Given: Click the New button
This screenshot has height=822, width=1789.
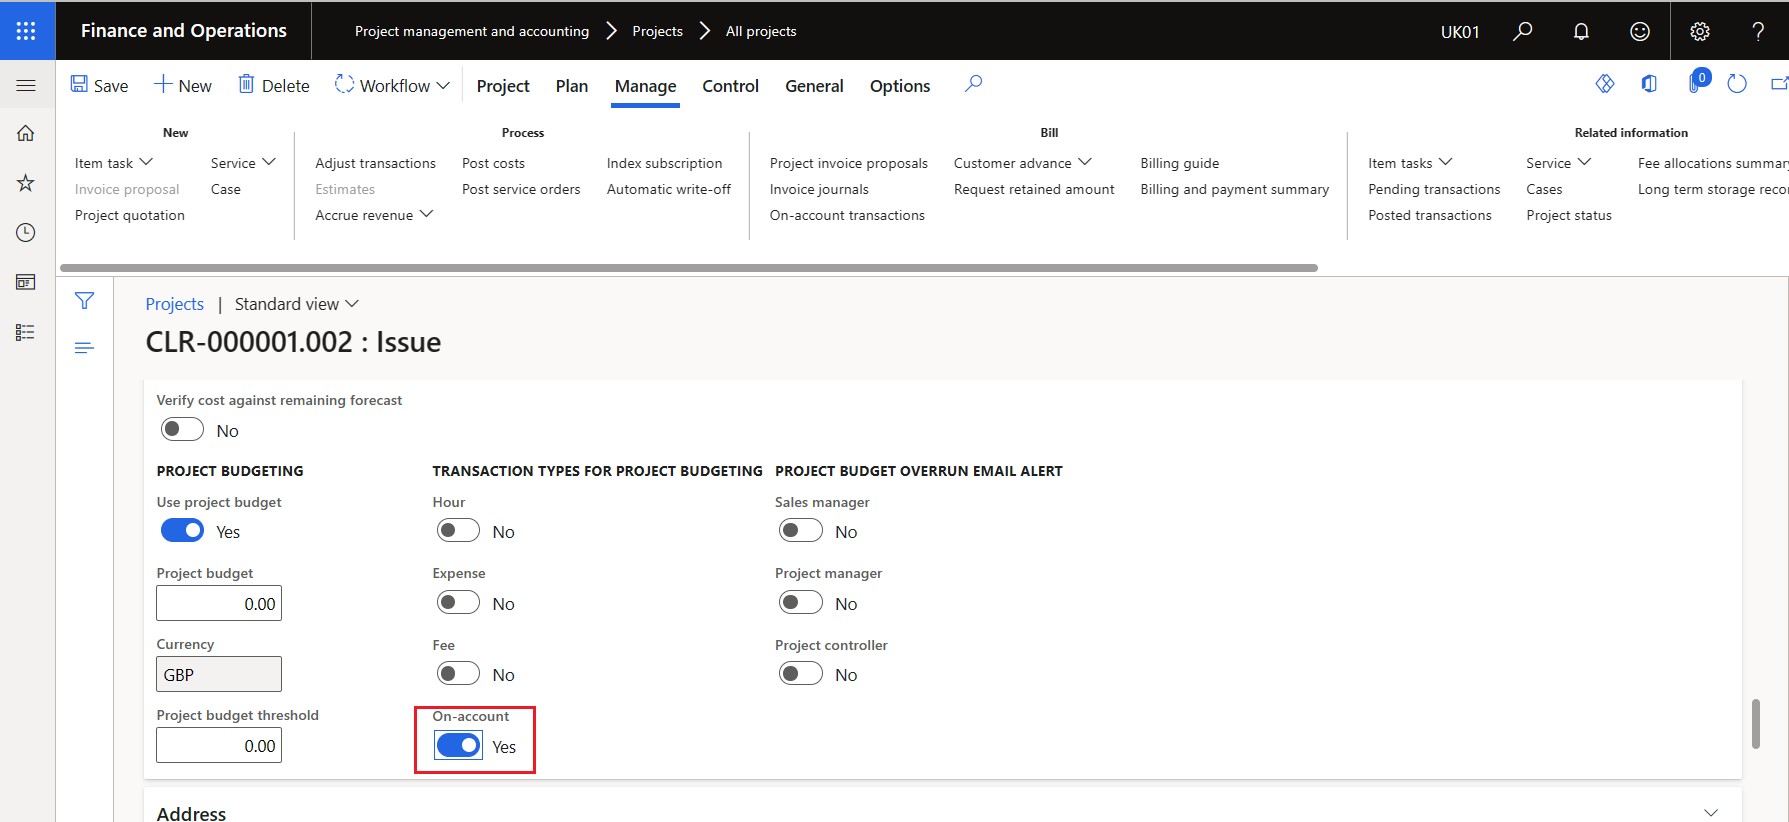Looking at the screenshot, I should [x=182, y=85].
